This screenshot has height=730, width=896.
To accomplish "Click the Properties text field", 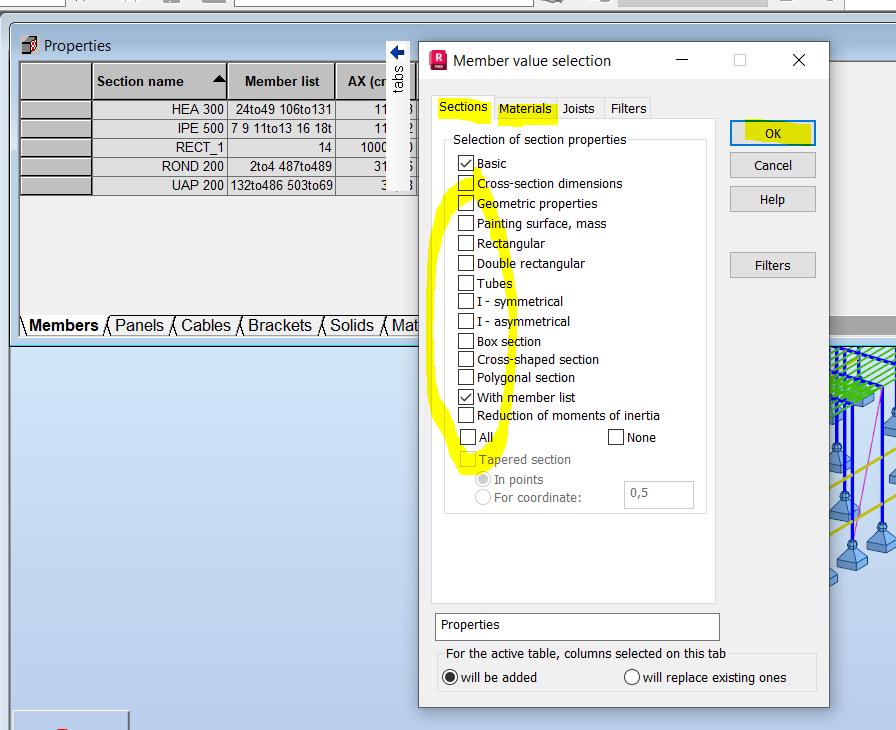I will point(577,627).
